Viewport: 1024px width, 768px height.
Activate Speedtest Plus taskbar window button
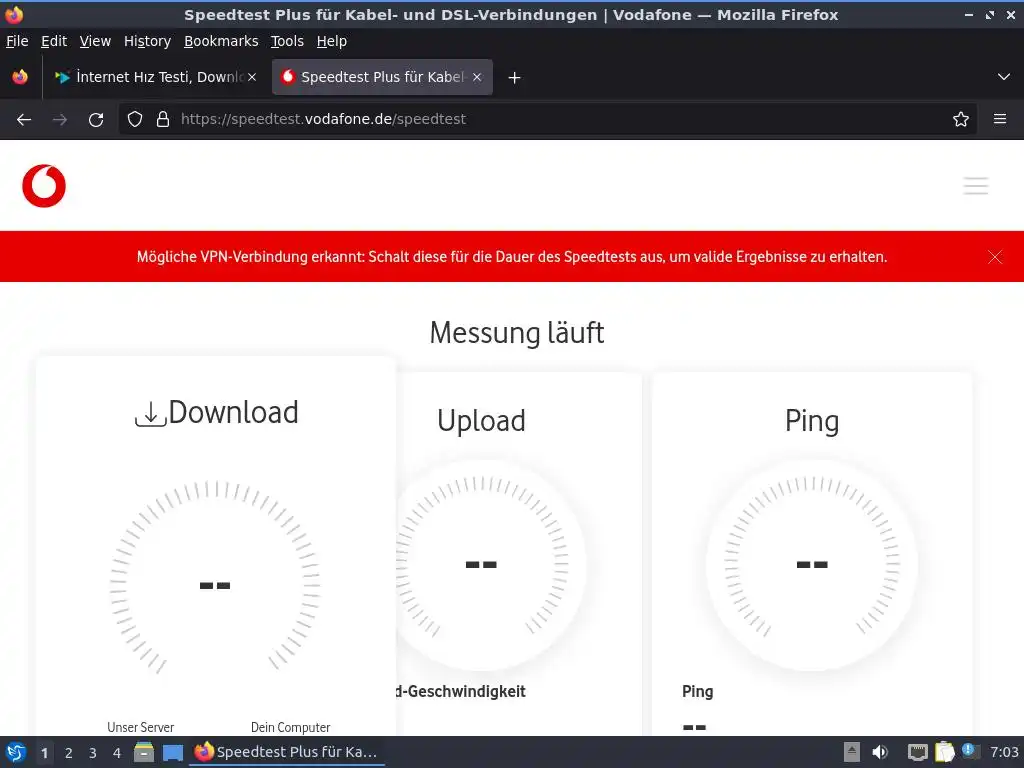pos(287,752)
